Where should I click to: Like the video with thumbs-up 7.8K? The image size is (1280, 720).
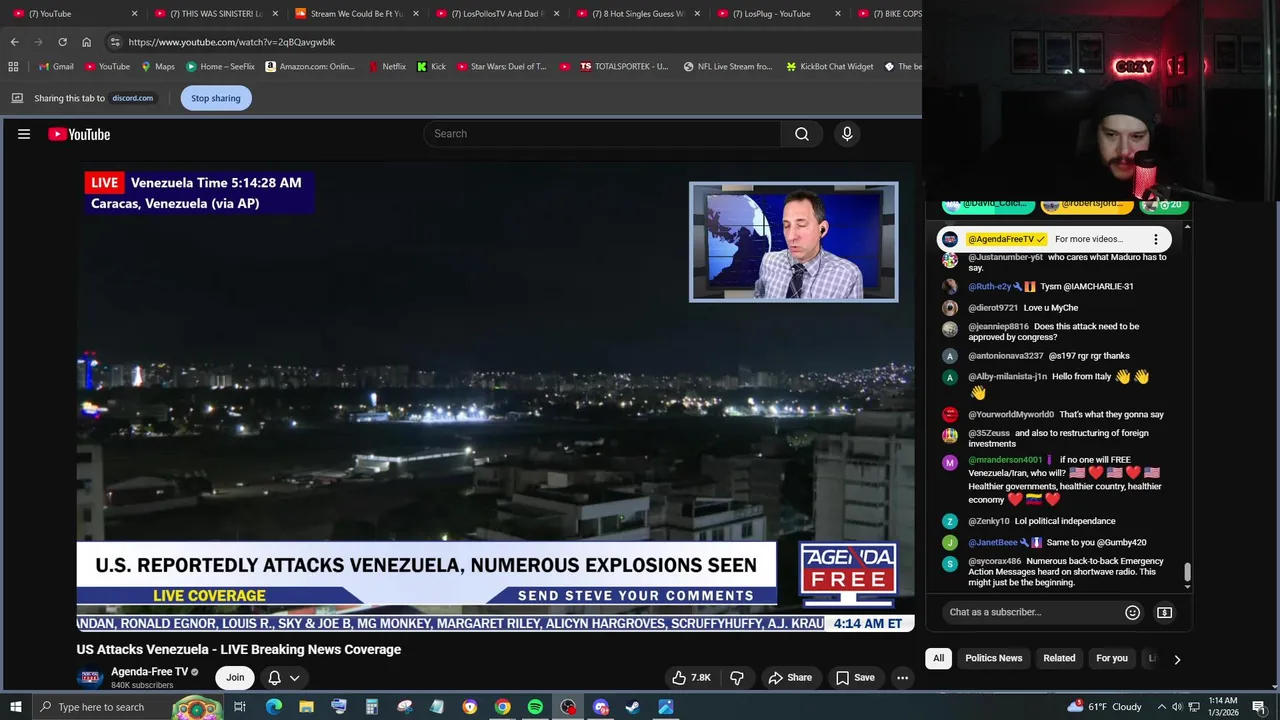click(x=691, y=678)
